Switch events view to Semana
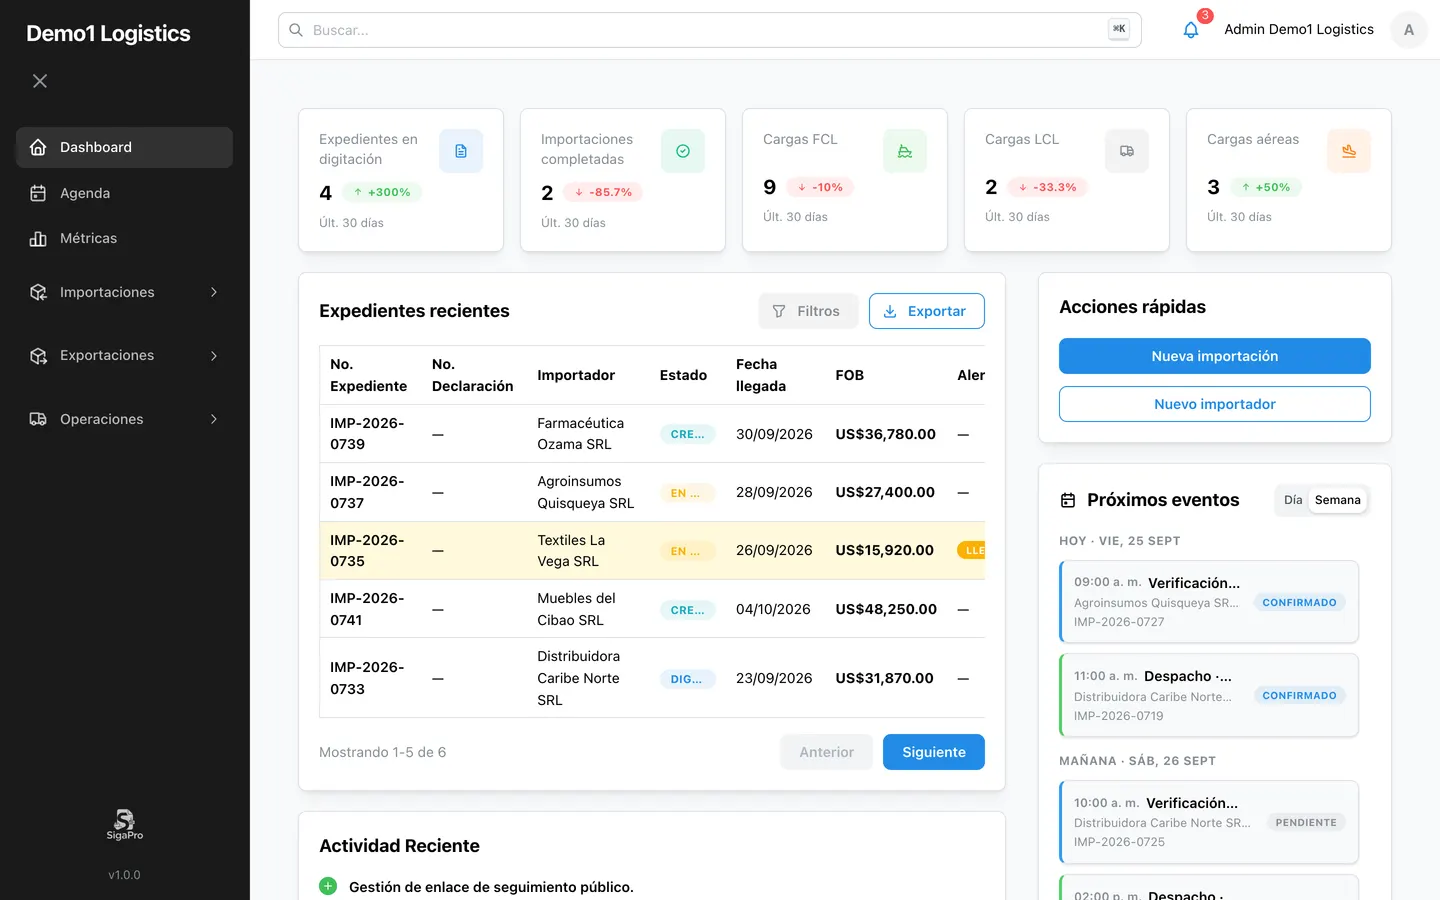The width and height of the screenshot is (1440, 900). [x=1338, y=500]
